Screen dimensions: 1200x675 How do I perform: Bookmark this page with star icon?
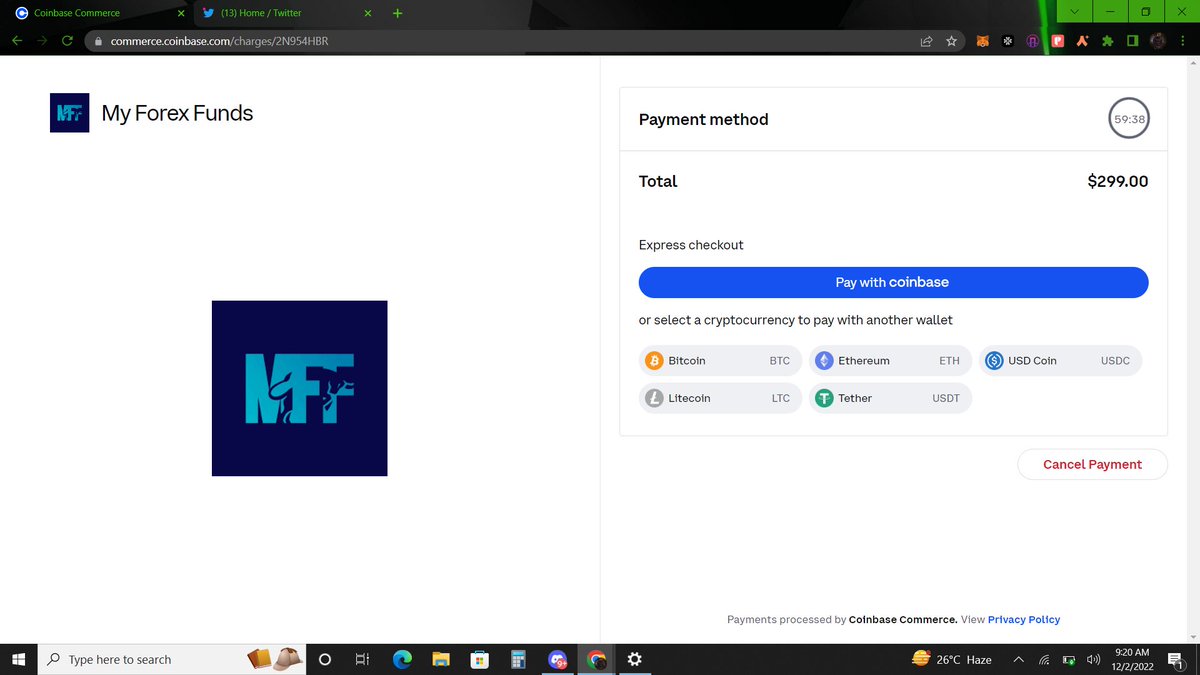click(x=951, y=41)
